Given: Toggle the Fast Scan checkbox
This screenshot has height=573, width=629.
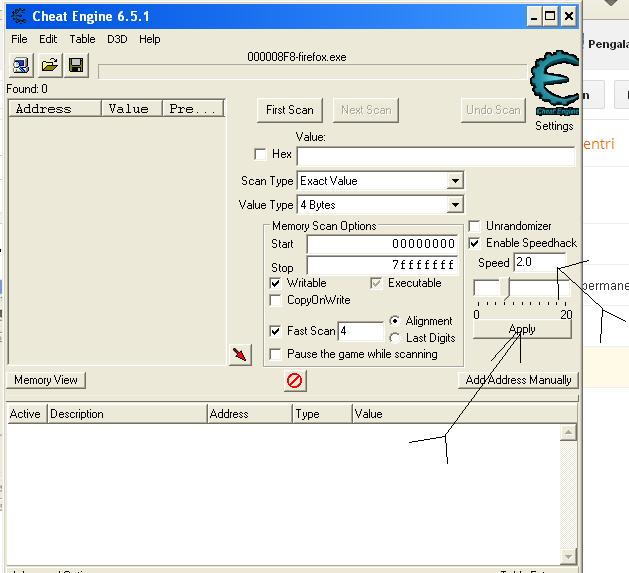Looking at the screenshot, I should [275, 331].
